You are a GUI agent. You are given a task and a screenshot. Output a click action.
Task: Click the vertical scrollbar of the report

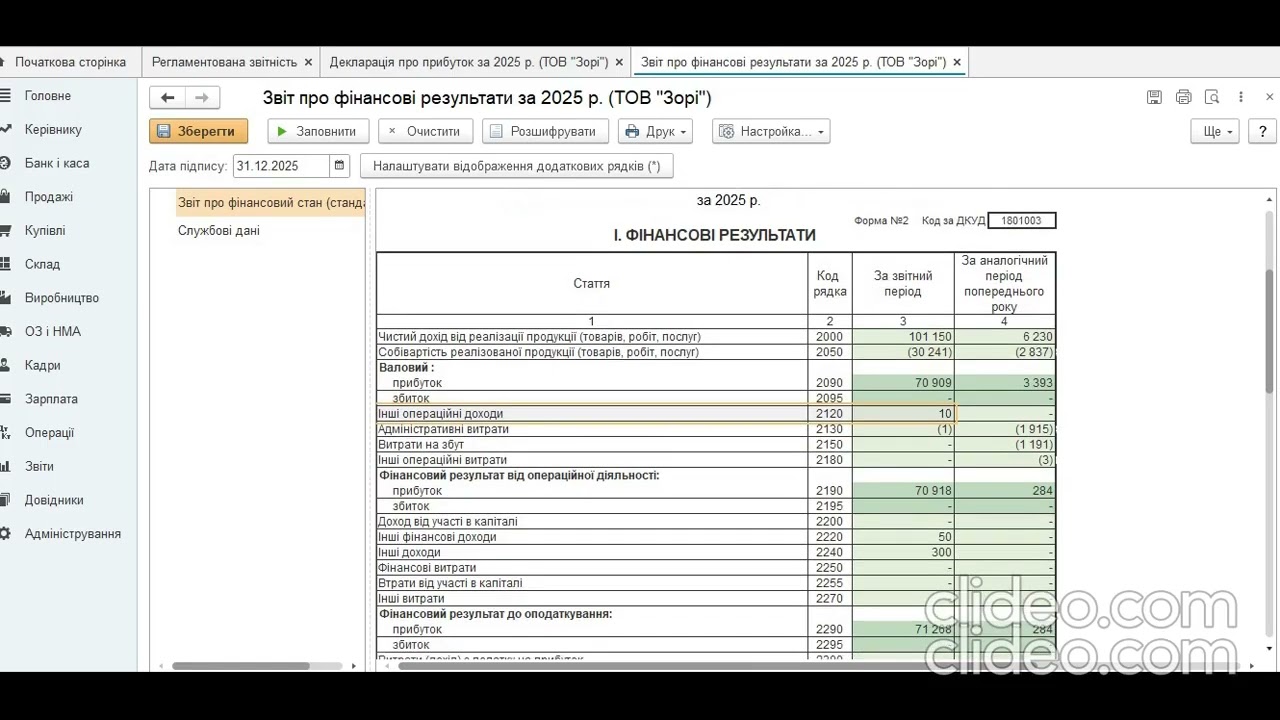(1270, 330)
